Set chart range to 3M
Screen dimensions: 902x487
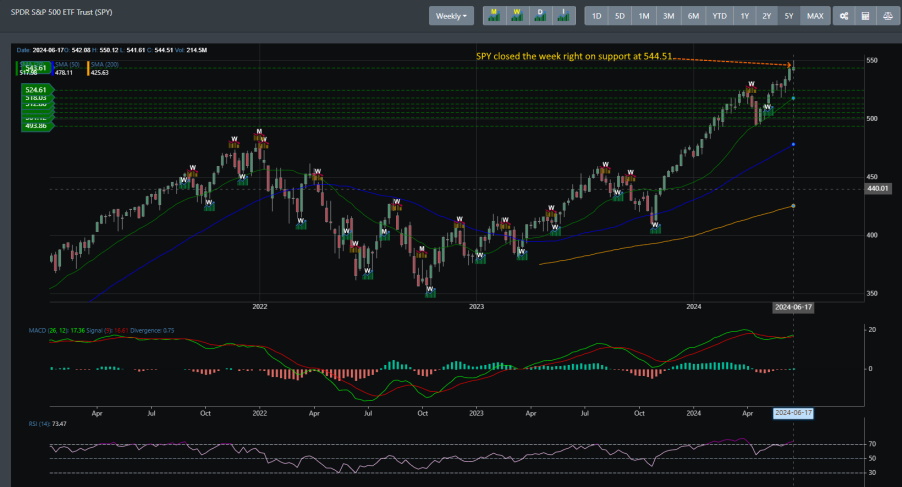pyautogui.click(x=668, y=16)
